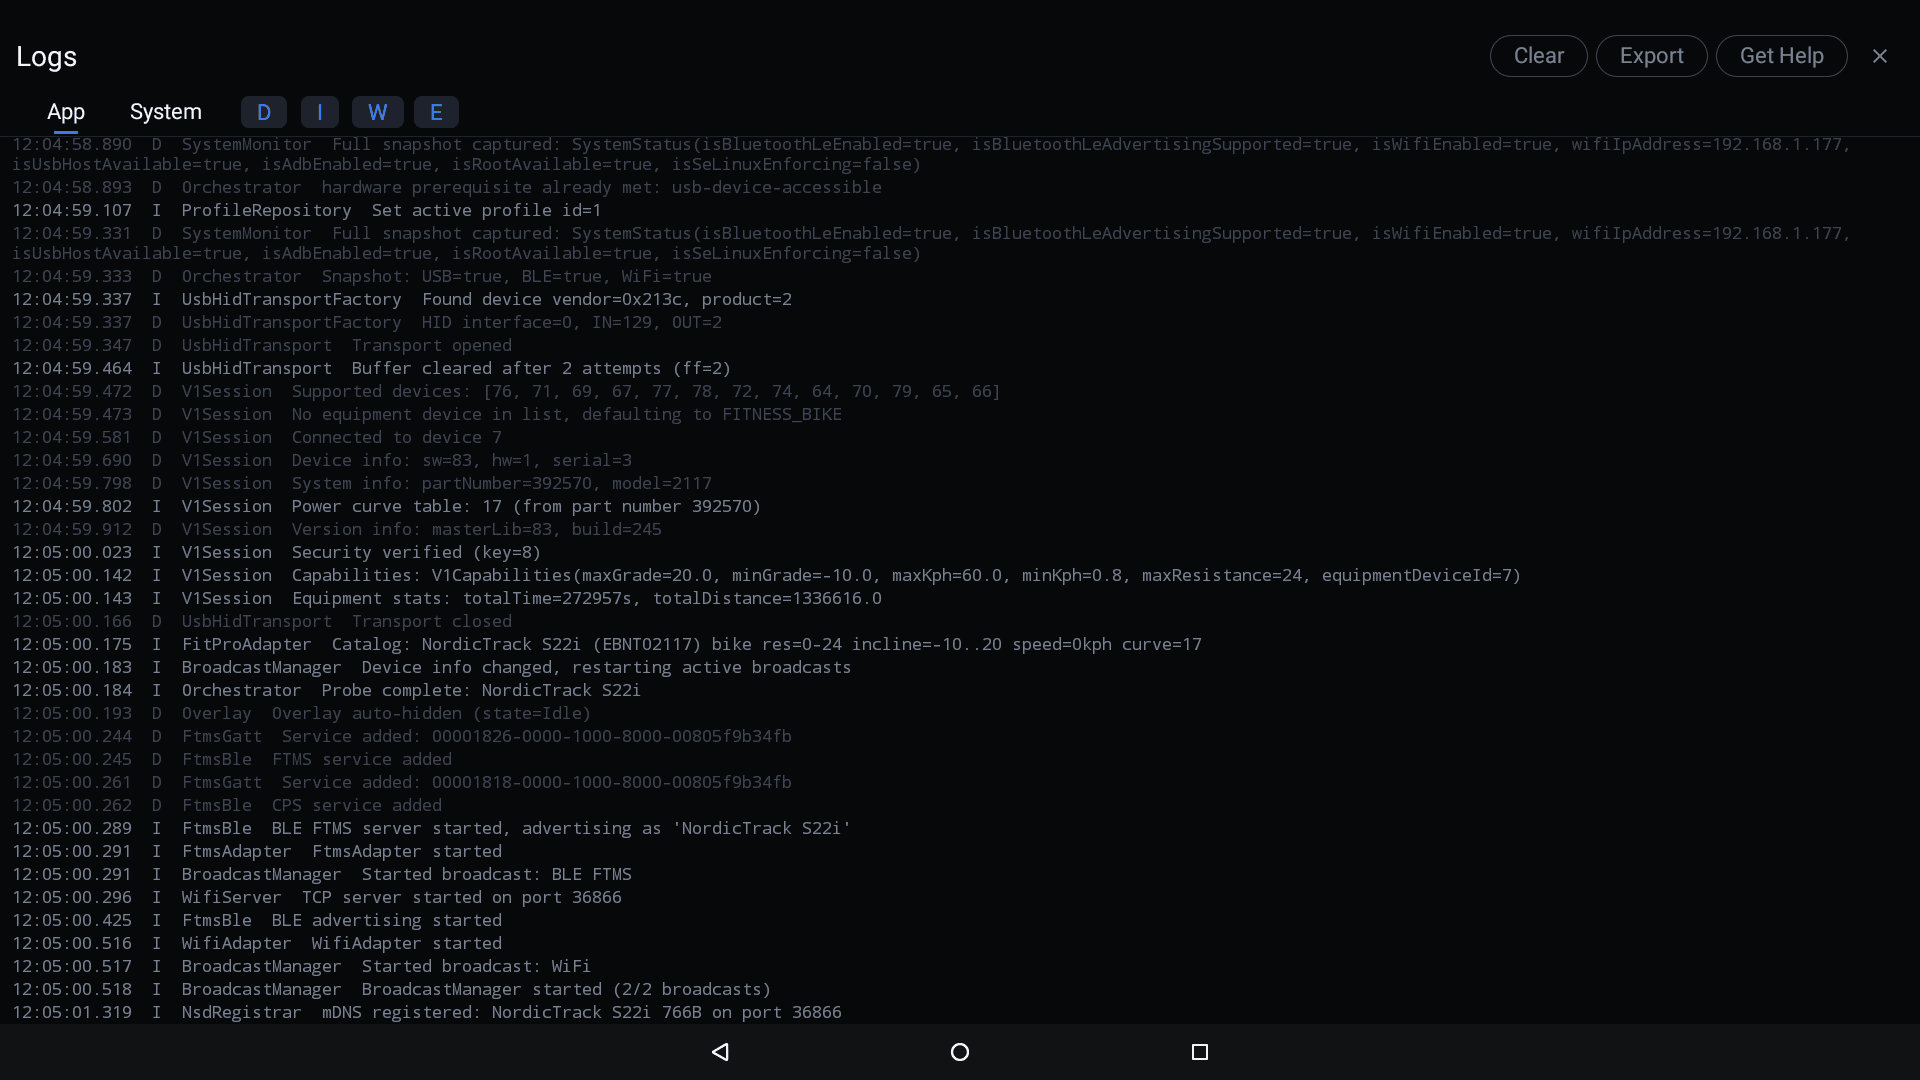Tap the Android Back navigation icon
The width and height of the screenshot is (1920, 1080).
point(720,1052)
